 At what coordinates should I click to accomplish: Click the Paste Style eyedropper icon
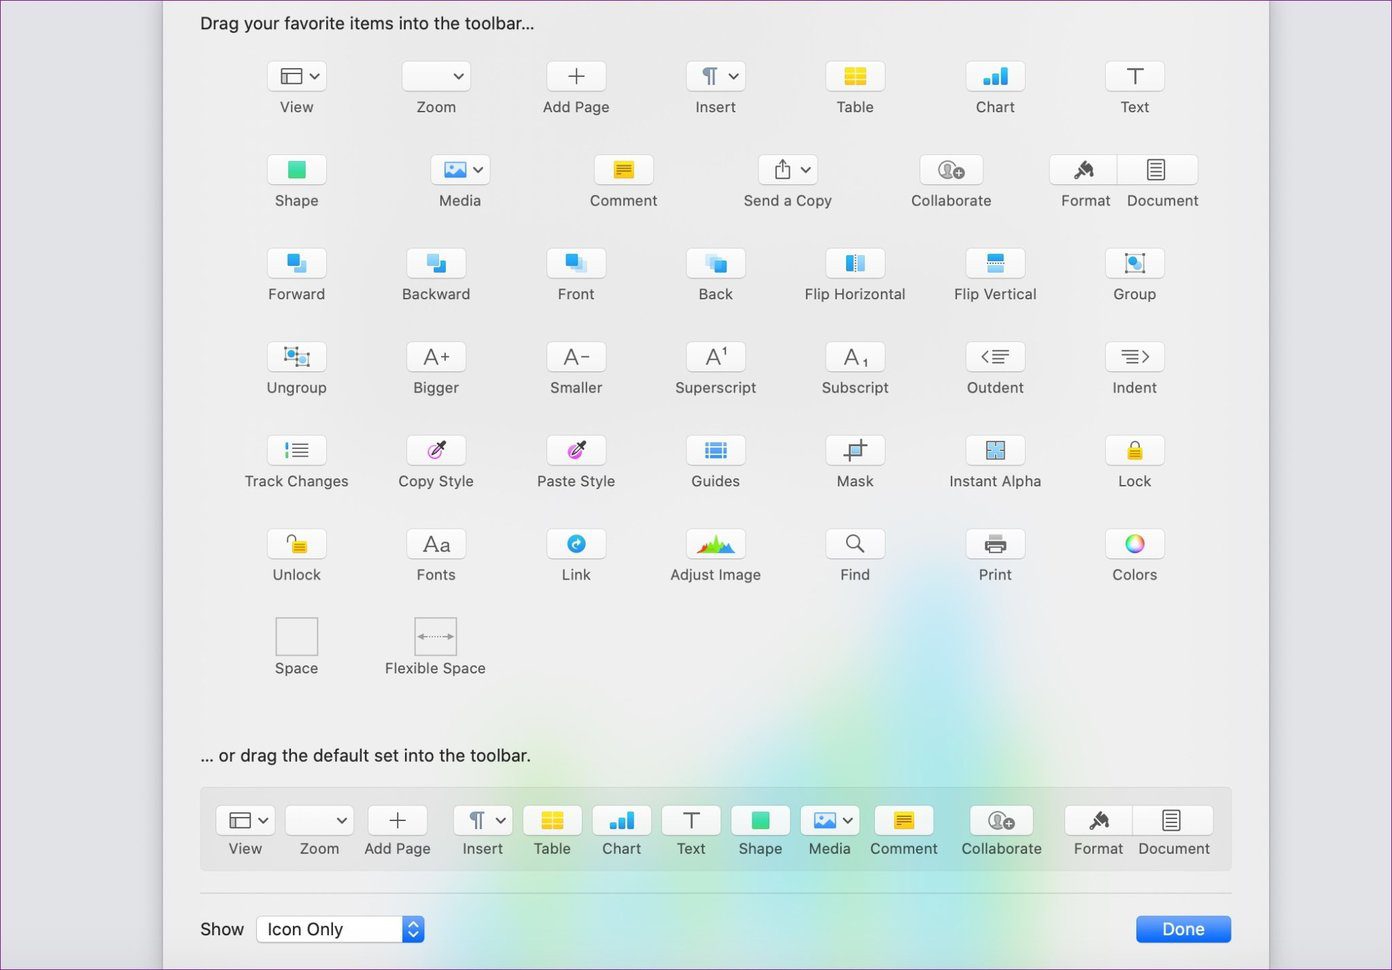576,450
